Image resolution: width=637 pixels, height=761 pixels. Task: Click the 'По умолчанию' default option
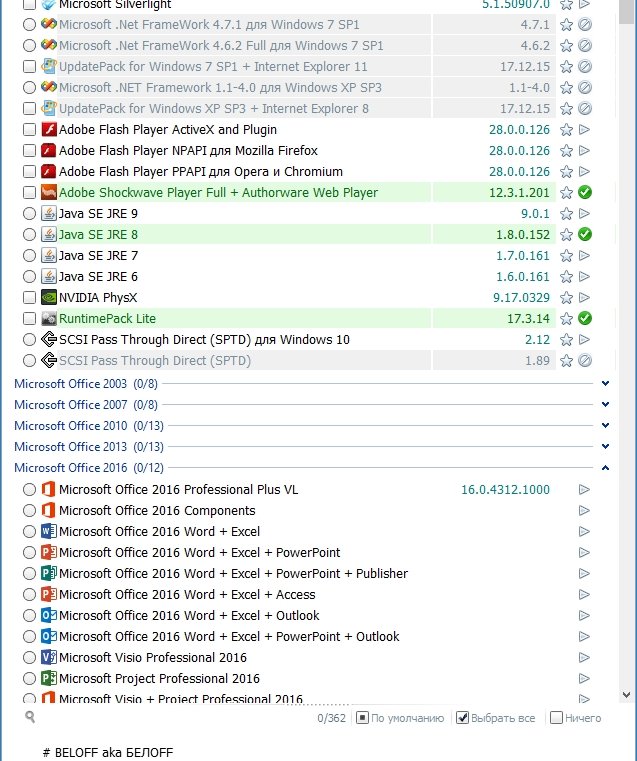tap(400, 718)
